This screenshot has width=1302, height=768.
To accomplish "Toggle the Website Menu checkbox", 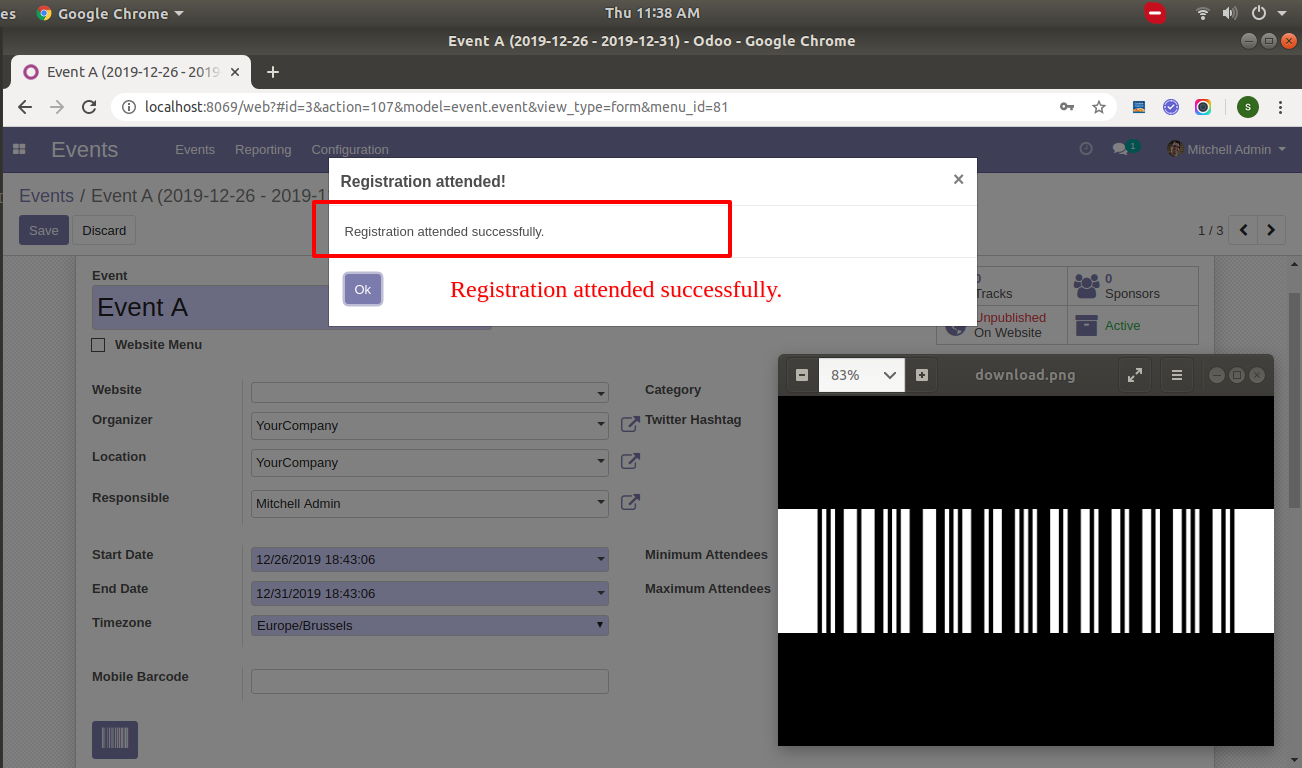I will point(98,345).
